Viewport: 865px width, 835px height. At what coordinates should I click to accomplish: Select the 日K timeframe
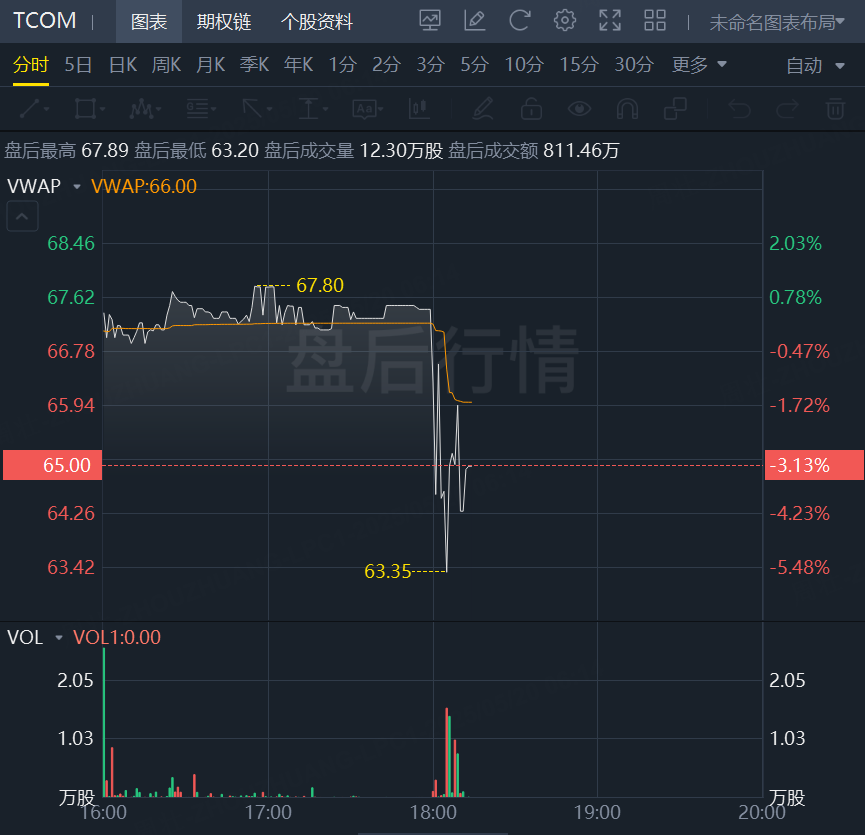coord(122,65)
